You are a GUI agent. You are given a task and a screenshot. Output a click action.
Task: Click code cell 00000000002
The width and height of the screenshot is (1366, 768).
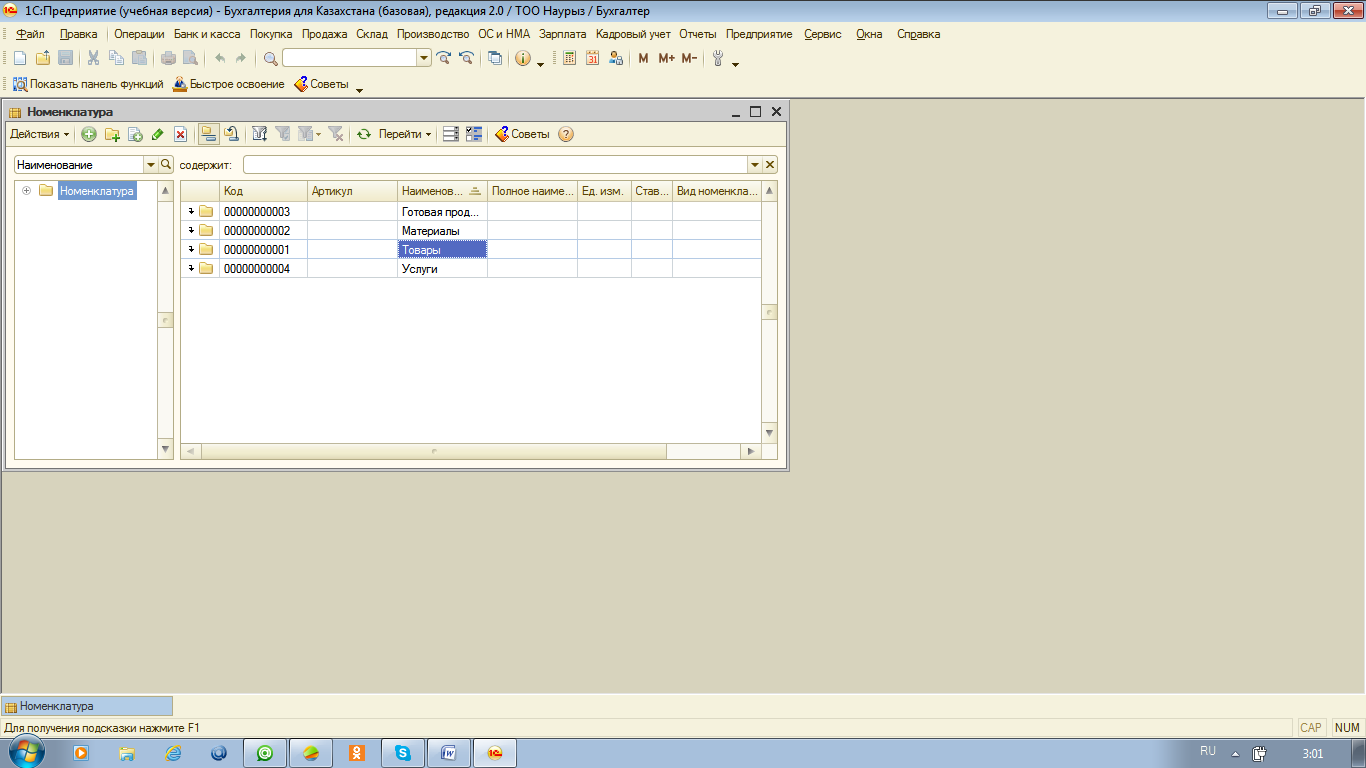coord(263,230)
